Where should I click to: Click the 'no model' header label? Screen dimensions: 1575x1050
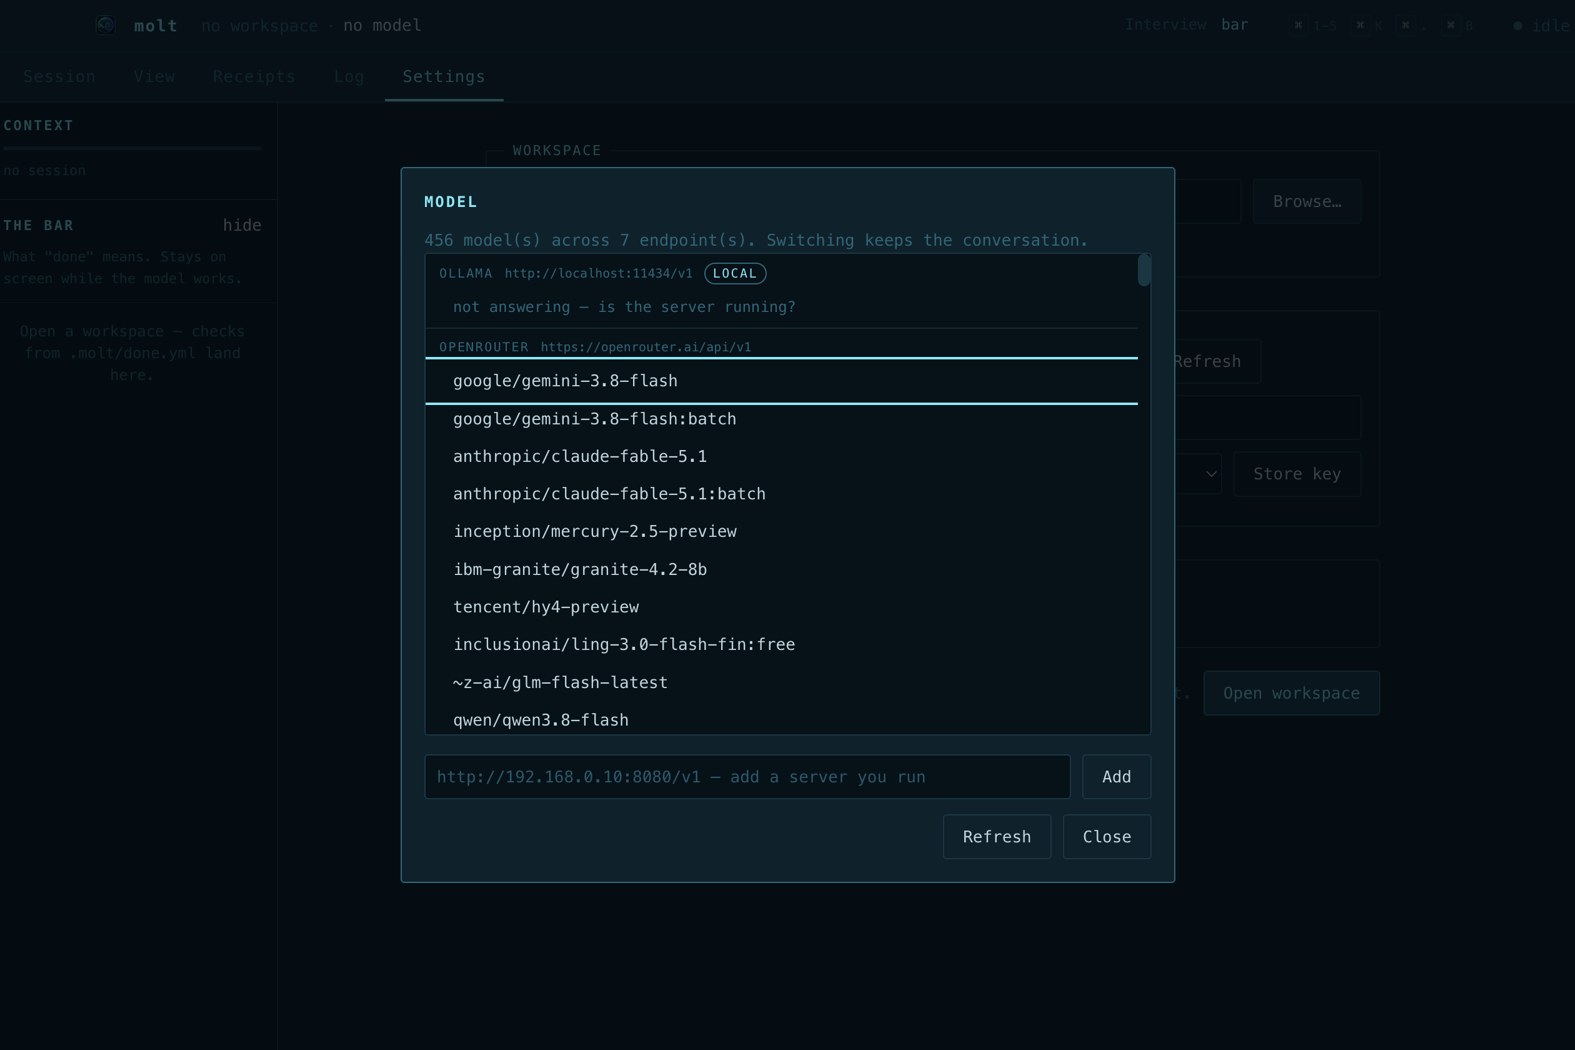pos(382,25)
